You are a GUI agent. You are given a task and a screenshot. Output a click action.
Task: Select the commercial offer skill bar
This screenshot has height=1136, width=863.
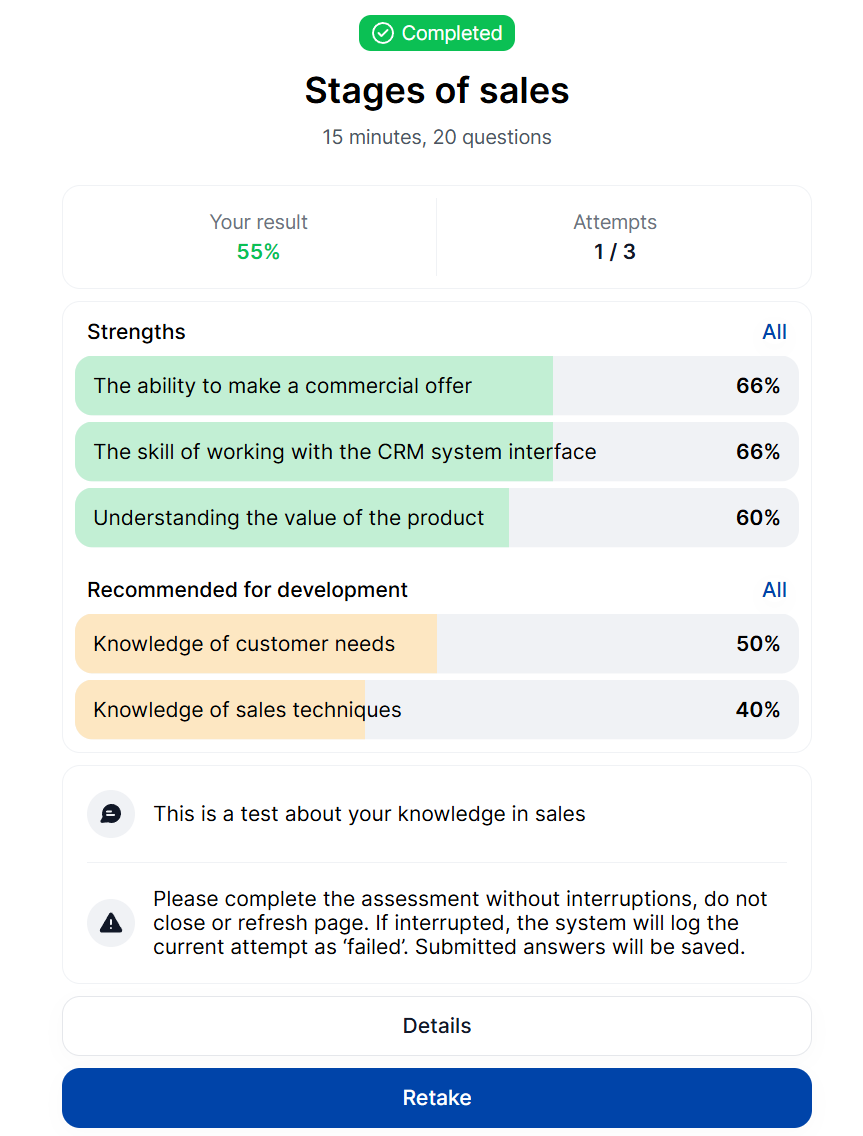click(x=437, y=385)
